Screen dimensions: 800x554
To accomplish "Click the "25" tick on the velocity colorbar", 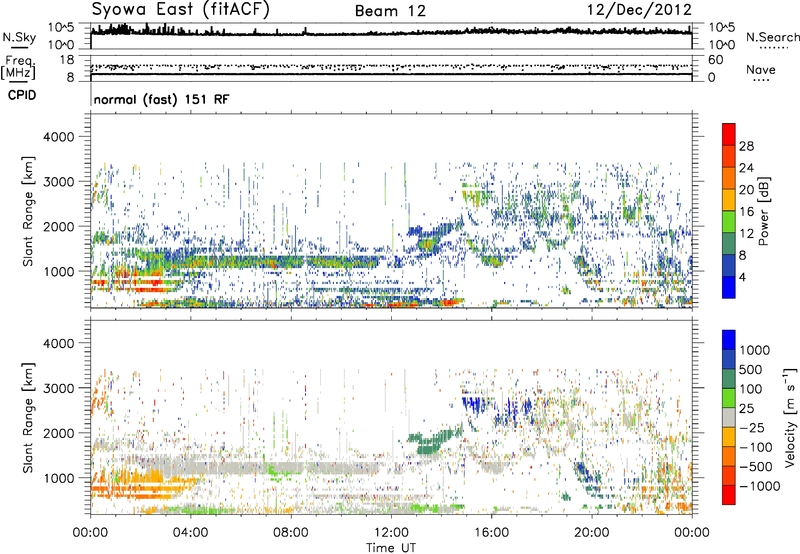I will (747, 409).
